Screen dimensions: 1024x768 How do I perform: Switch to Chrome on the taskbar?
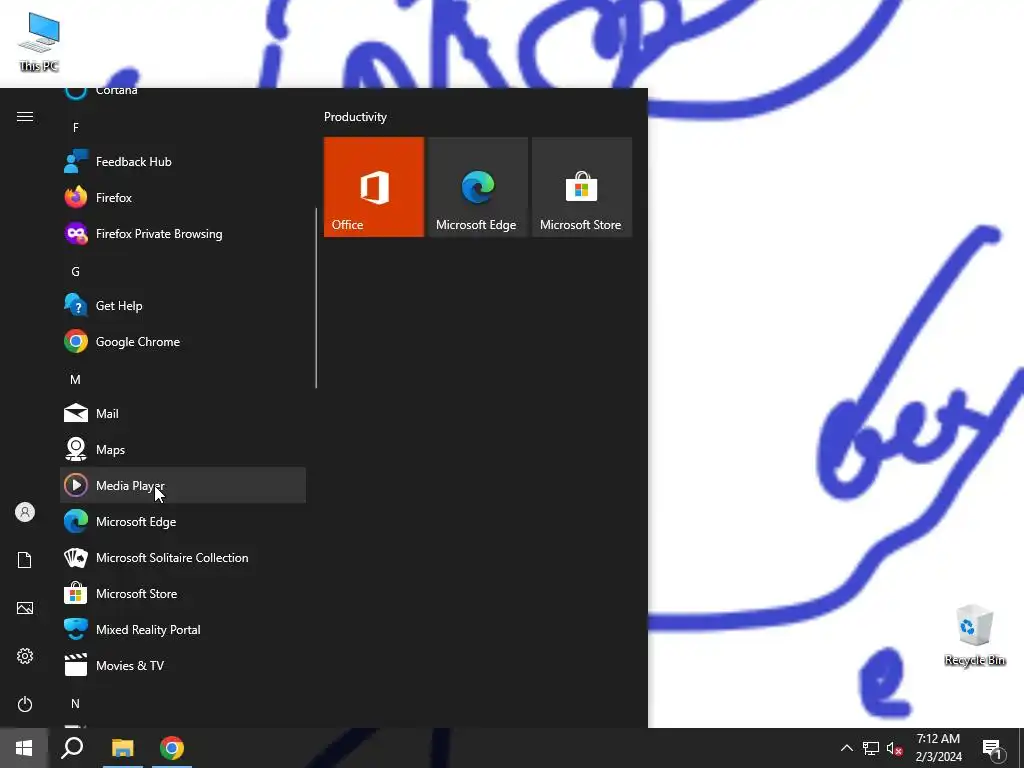coord(172,748)
